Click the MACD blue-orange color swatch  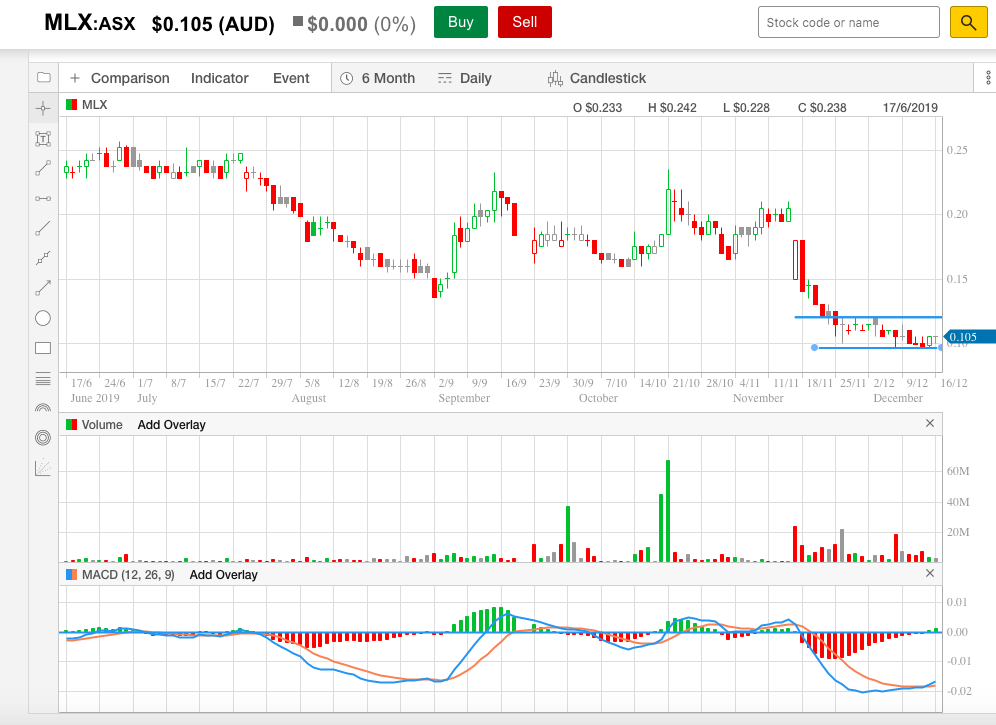coord(72,574)
